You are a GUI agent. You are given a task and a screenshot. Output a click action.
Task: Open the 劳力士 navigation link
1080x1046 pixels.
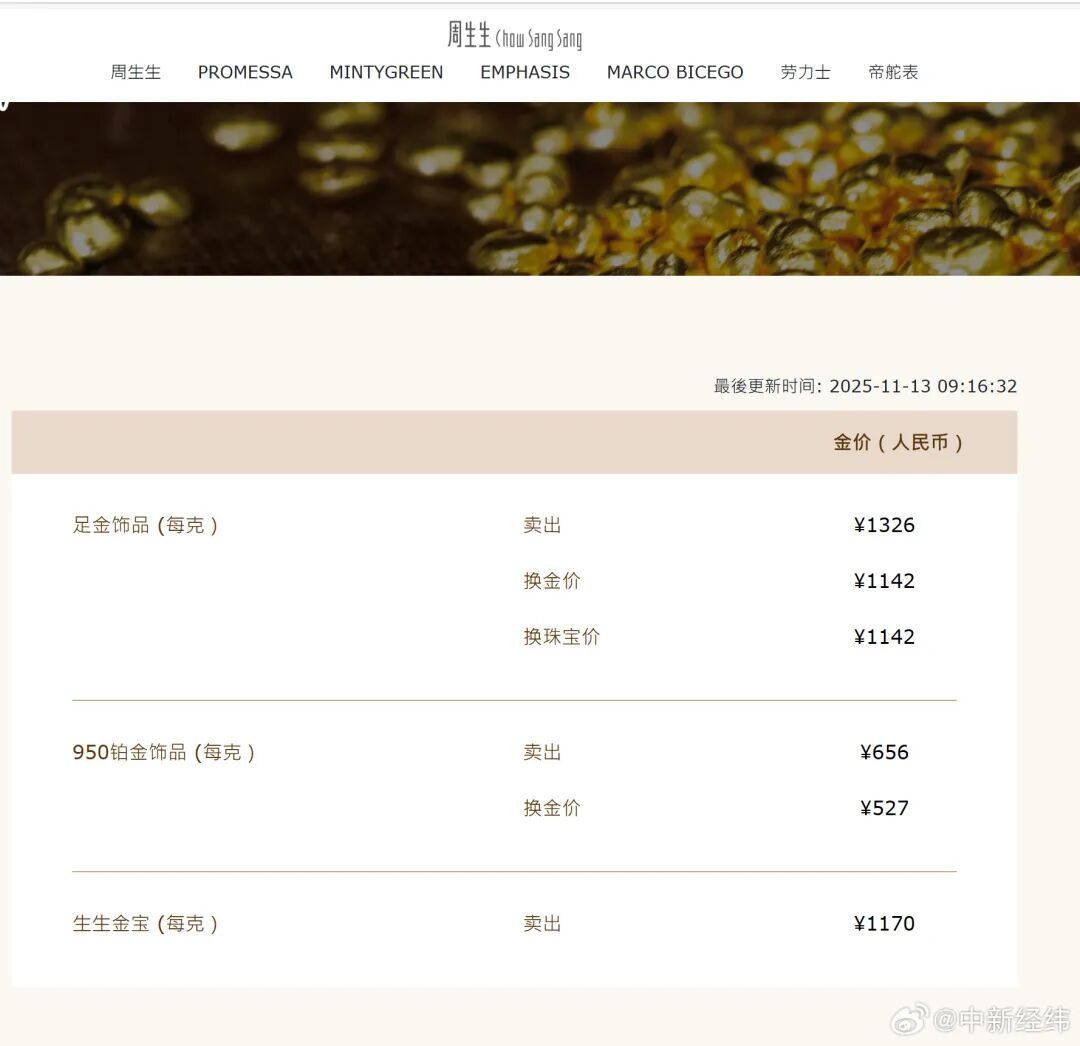tap(805, 72)
